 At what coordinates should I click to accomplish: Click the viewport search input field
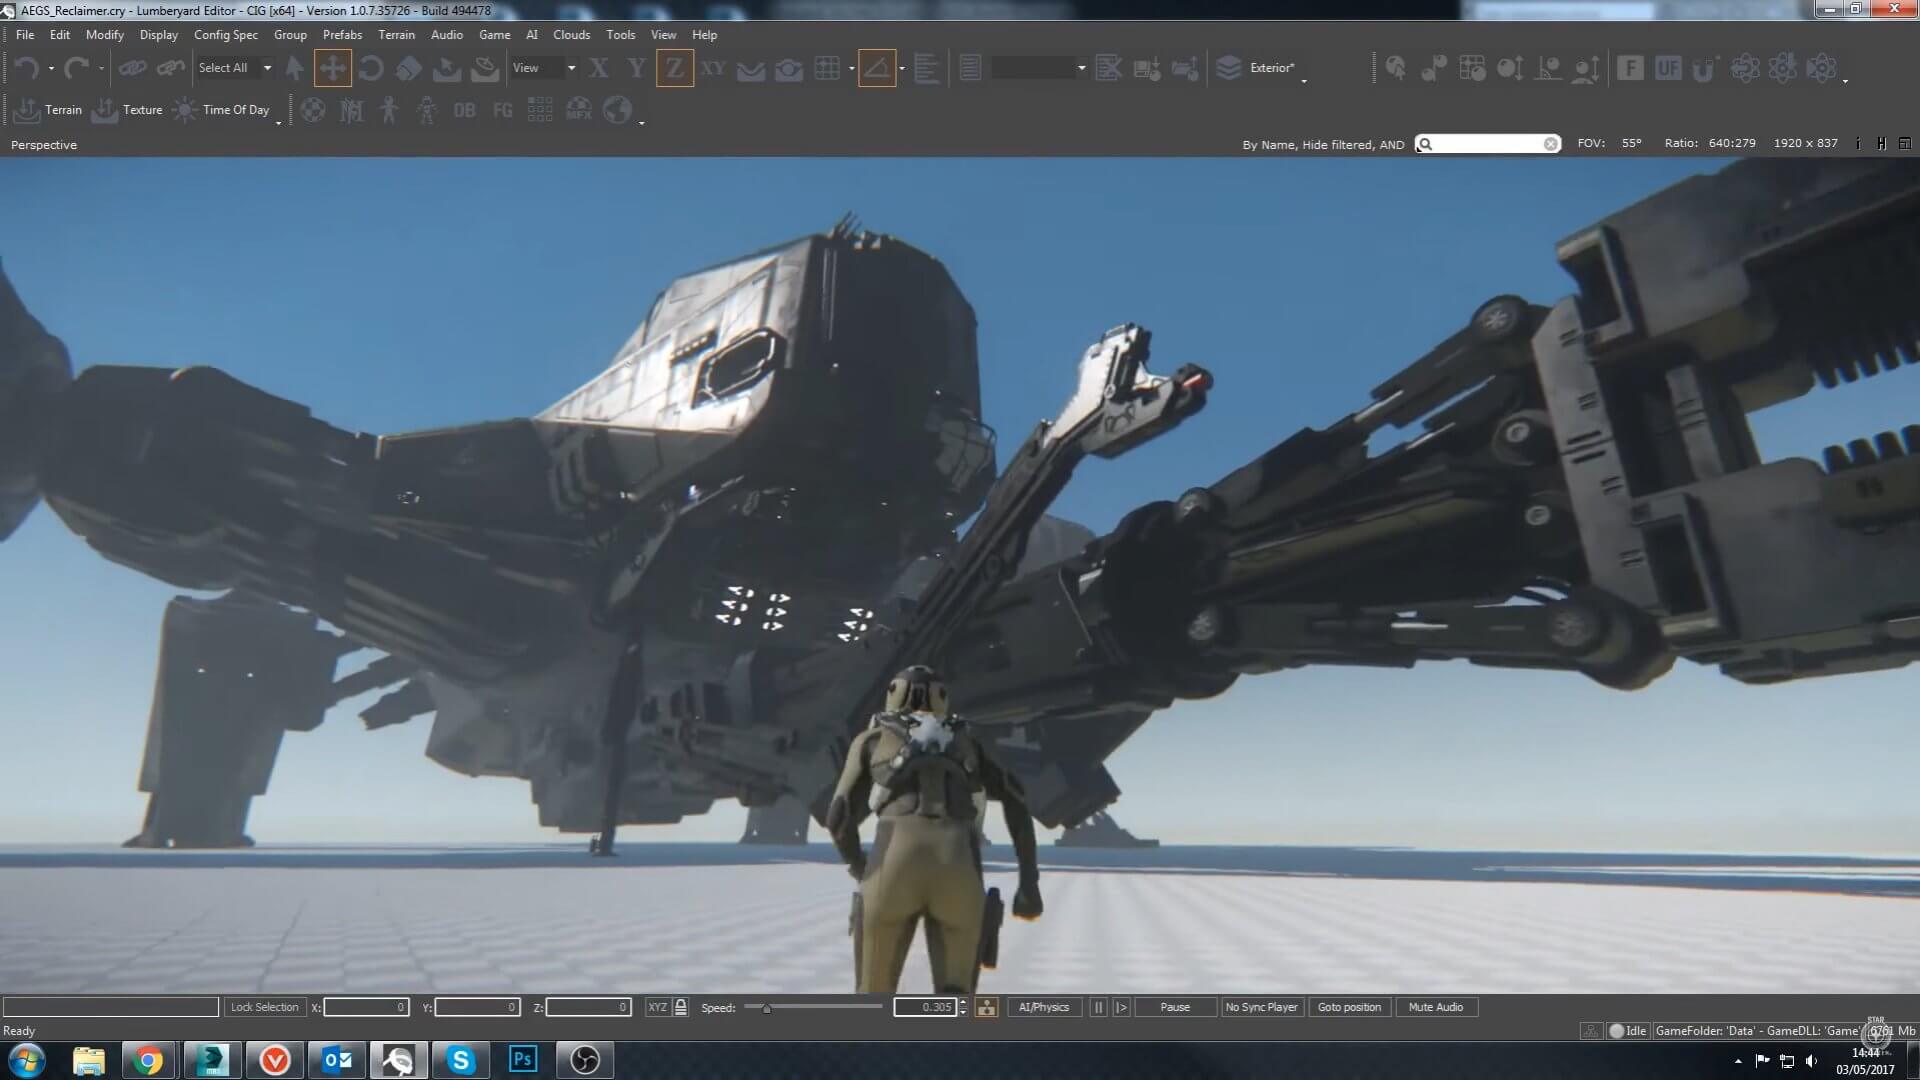click(x=1487, y=144)
